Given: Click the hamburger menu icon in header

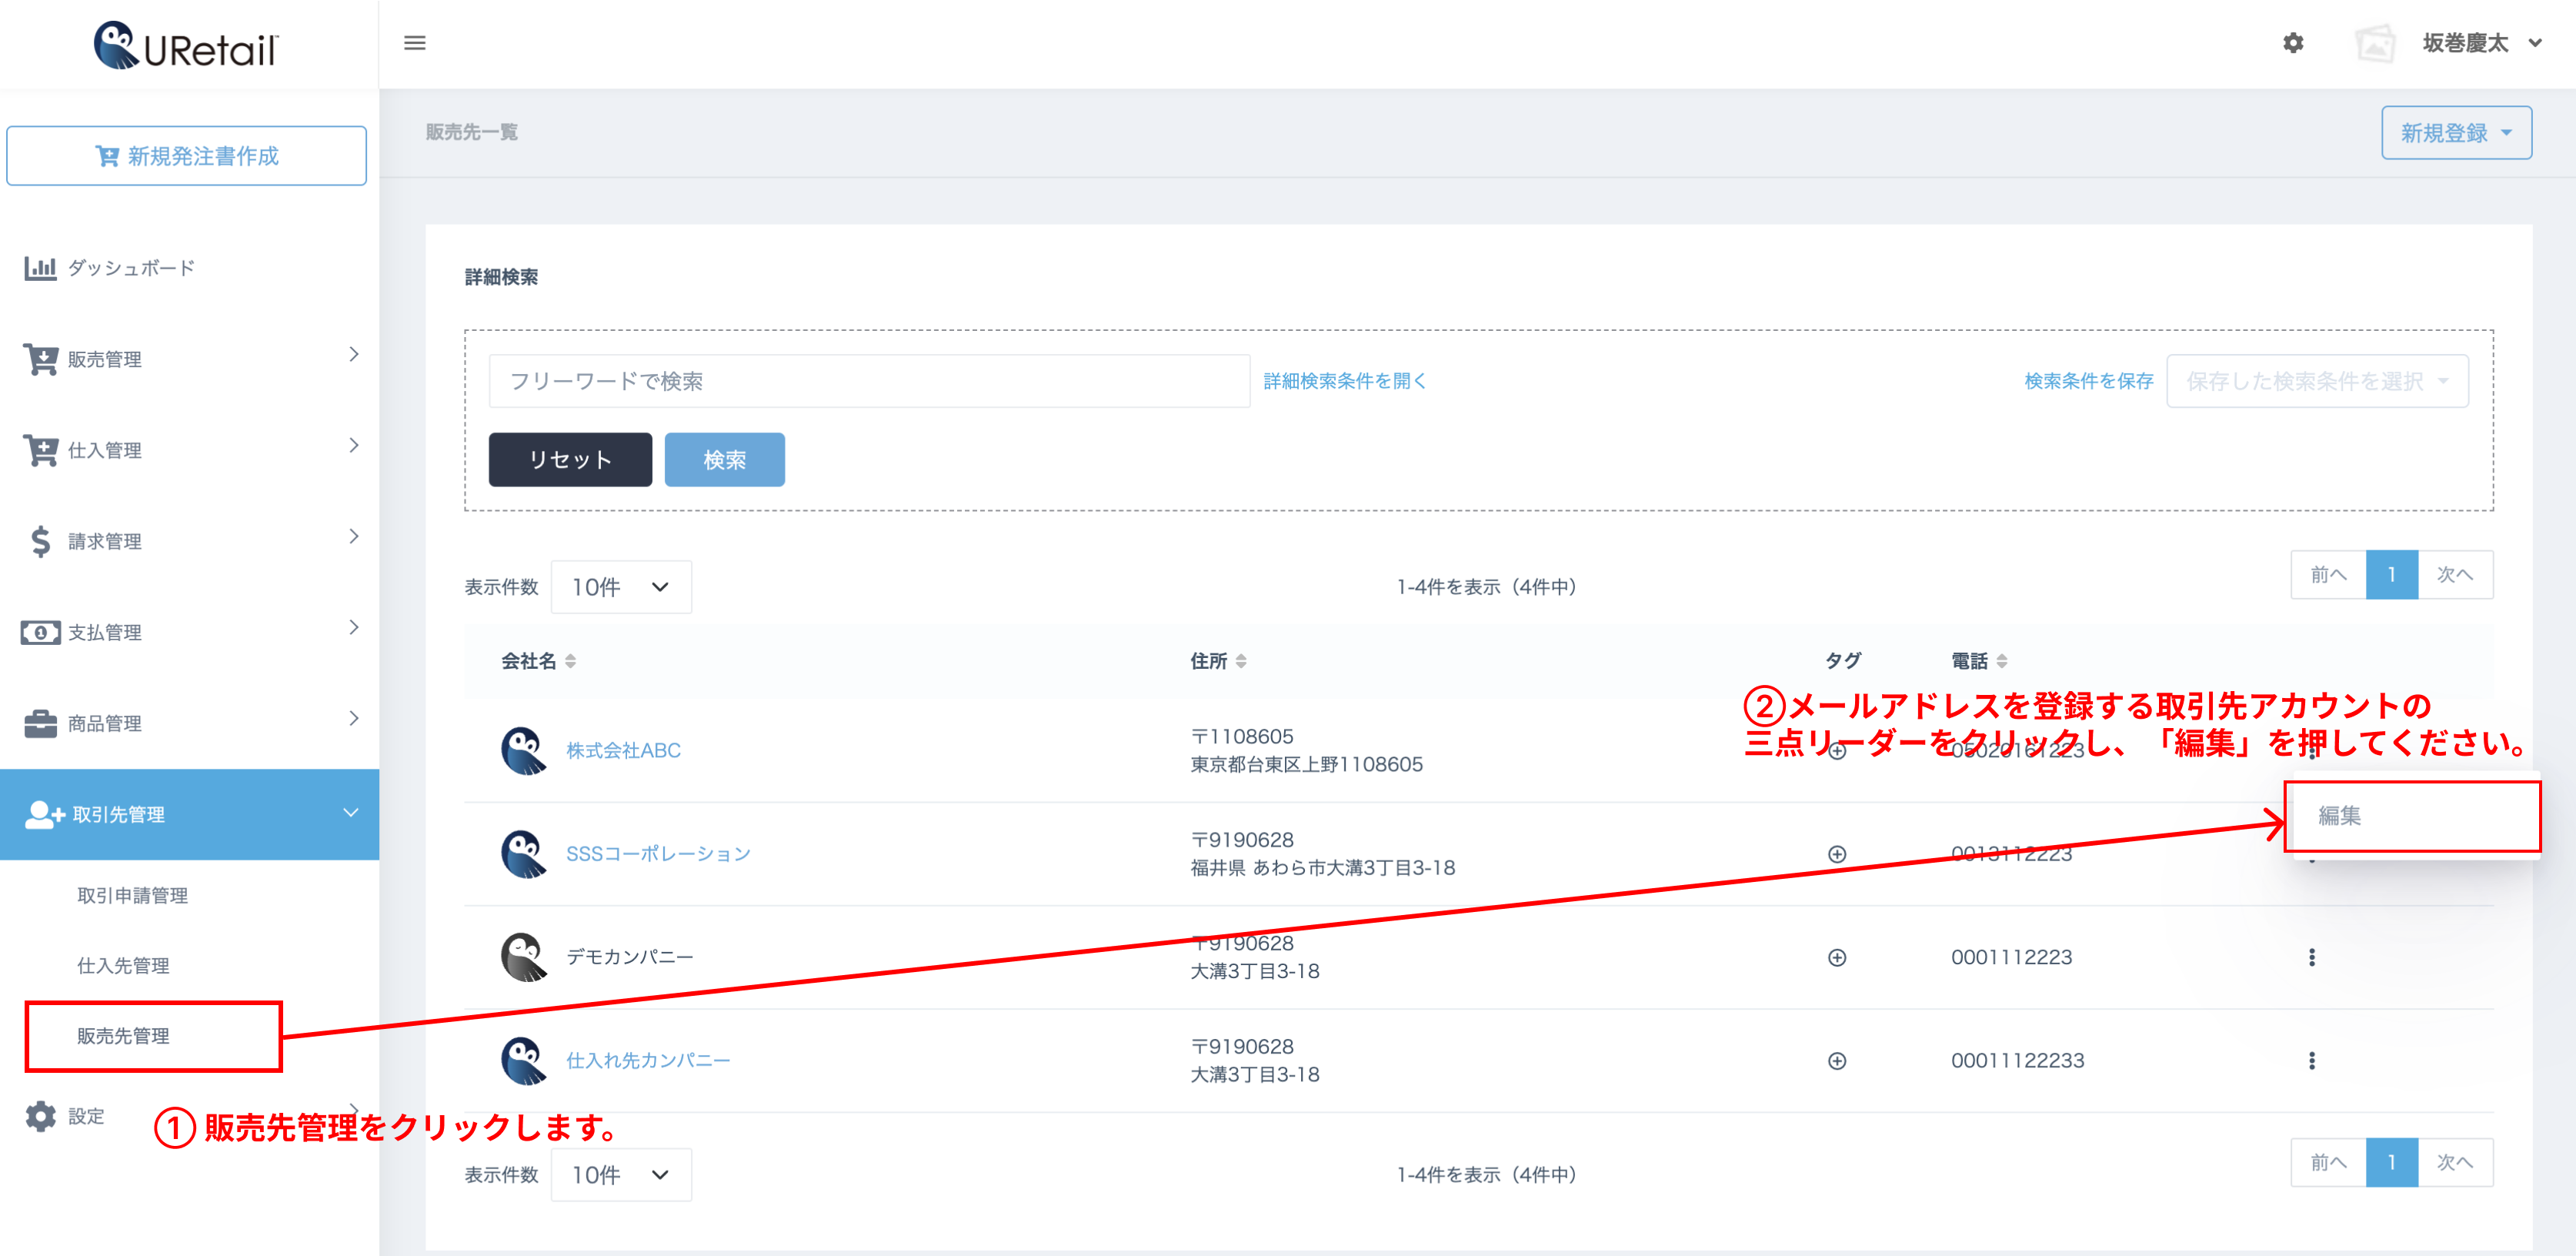Looking at the screenshot, I should tap(414, 43).
